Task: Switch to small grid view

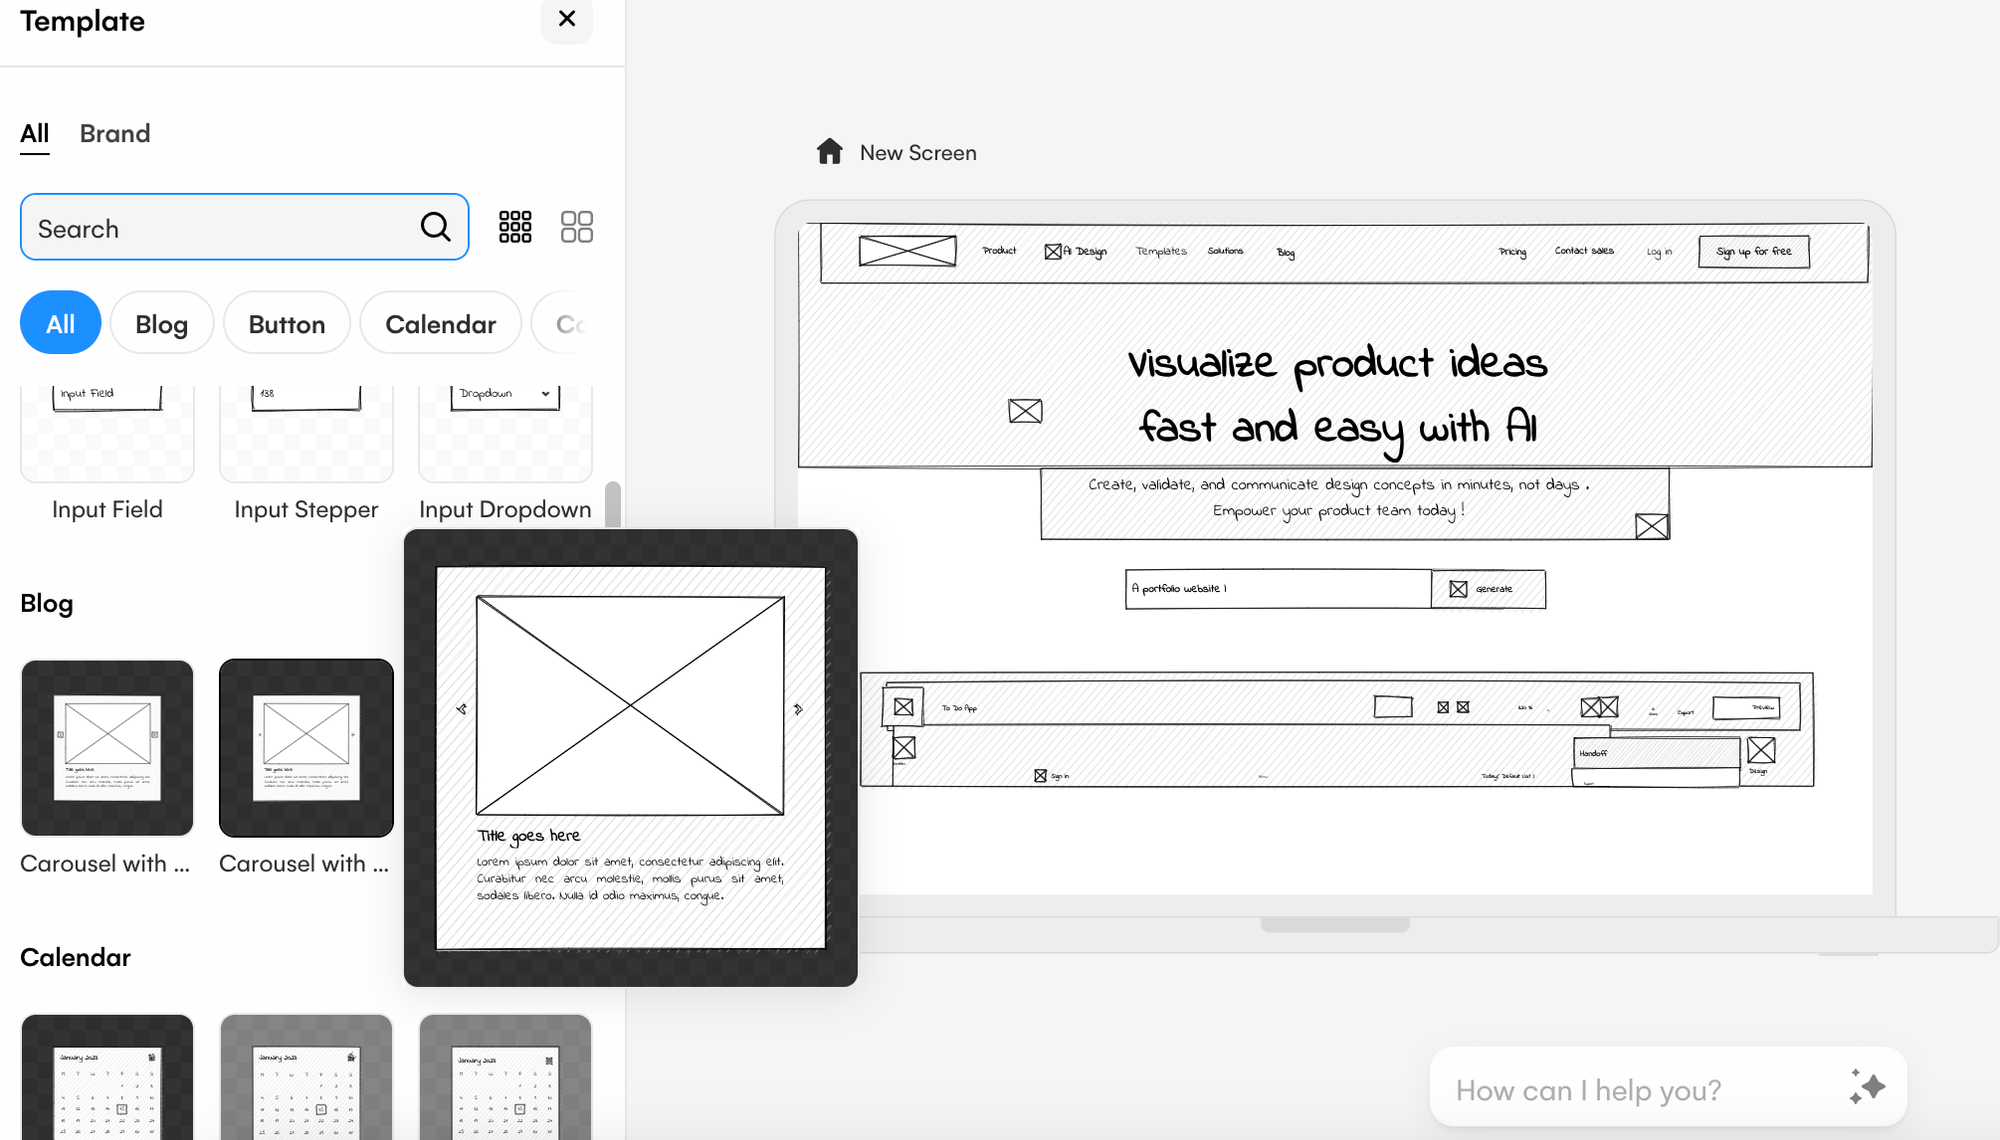Action: 515,227
